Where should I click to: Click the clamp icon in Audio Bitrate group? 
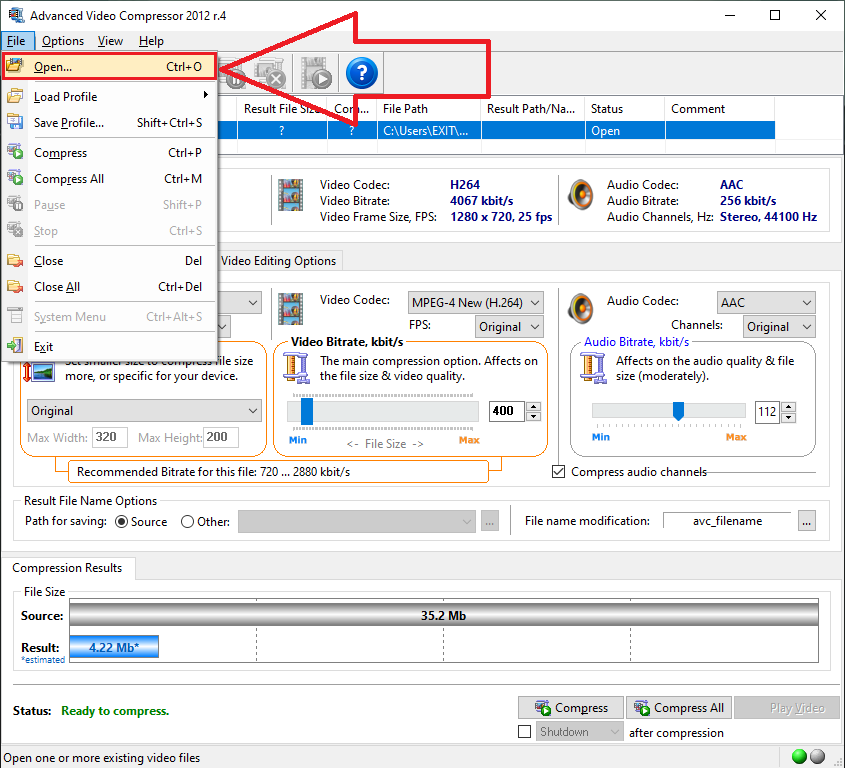coord(593,368)
